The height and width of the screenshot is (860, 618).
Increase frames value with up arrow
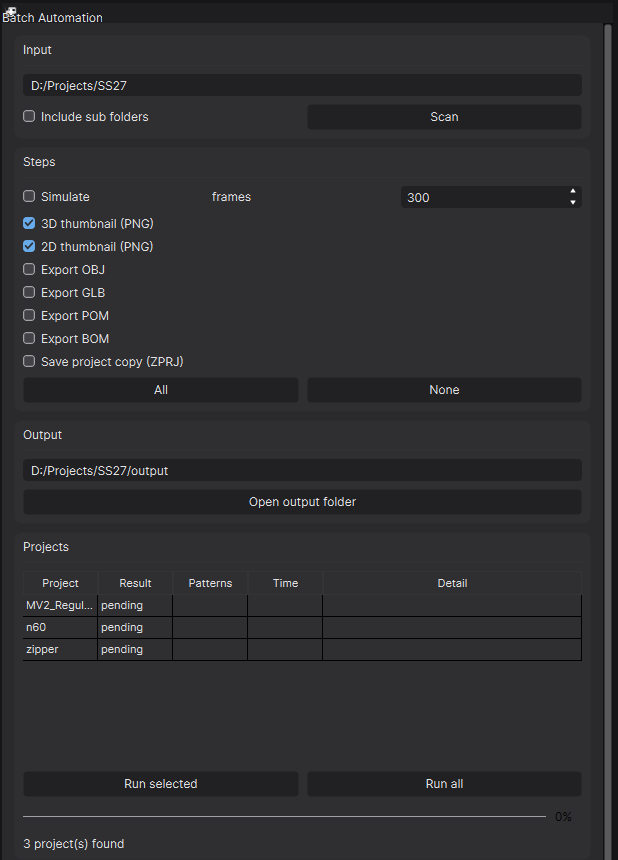572,191
